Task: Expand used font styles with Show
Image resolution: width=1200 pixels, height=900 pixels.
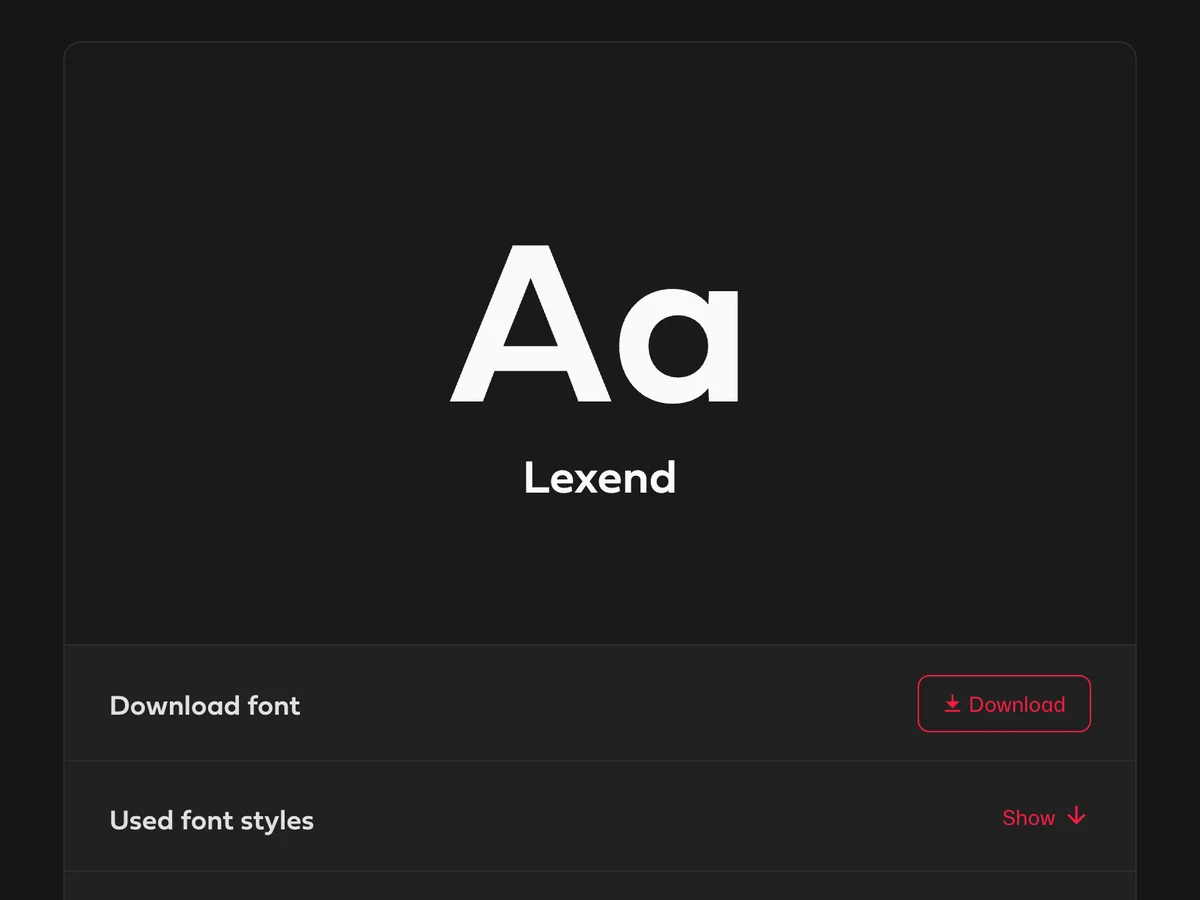Action: click(x=1044, y=818)
